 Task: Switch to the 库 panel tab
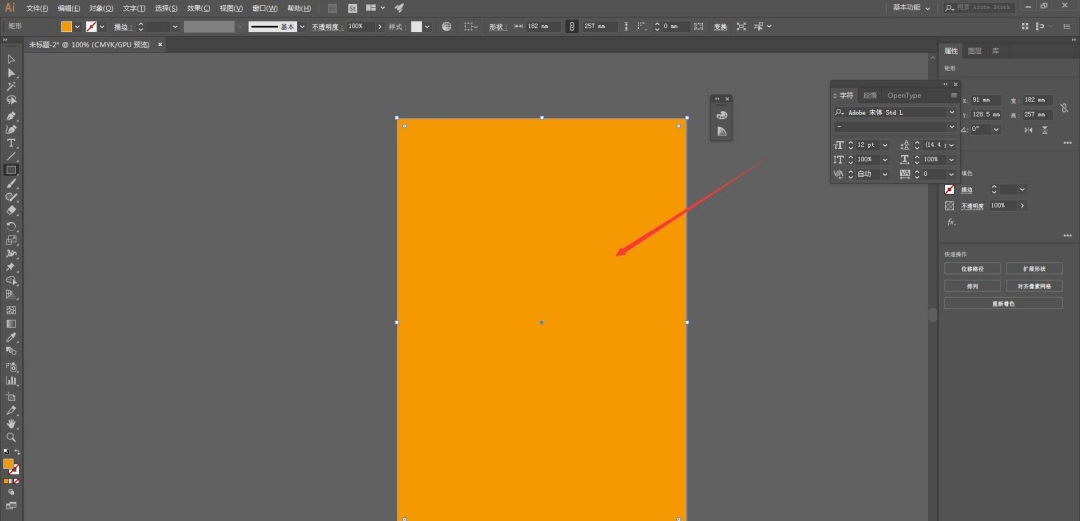[x=995, y=51]
